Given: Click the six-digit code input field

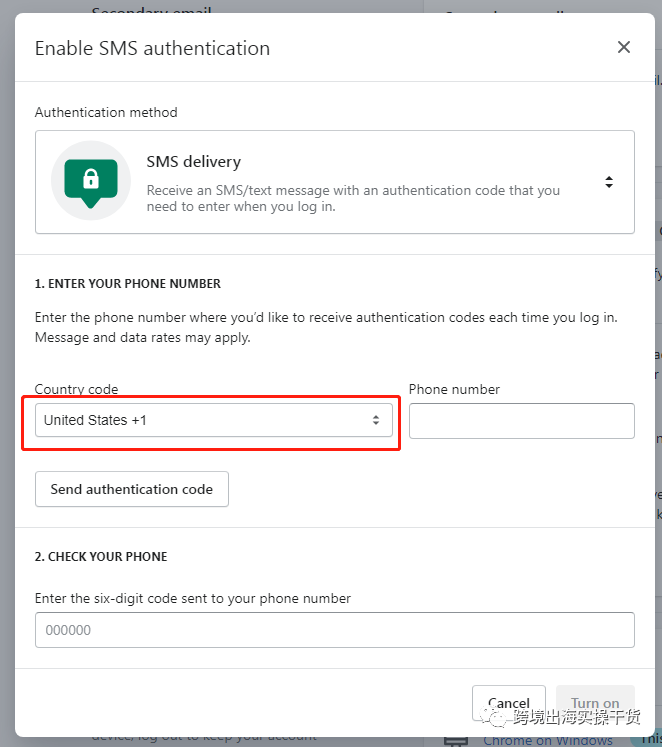Looking at the screenshot, I should click(334, 630).
